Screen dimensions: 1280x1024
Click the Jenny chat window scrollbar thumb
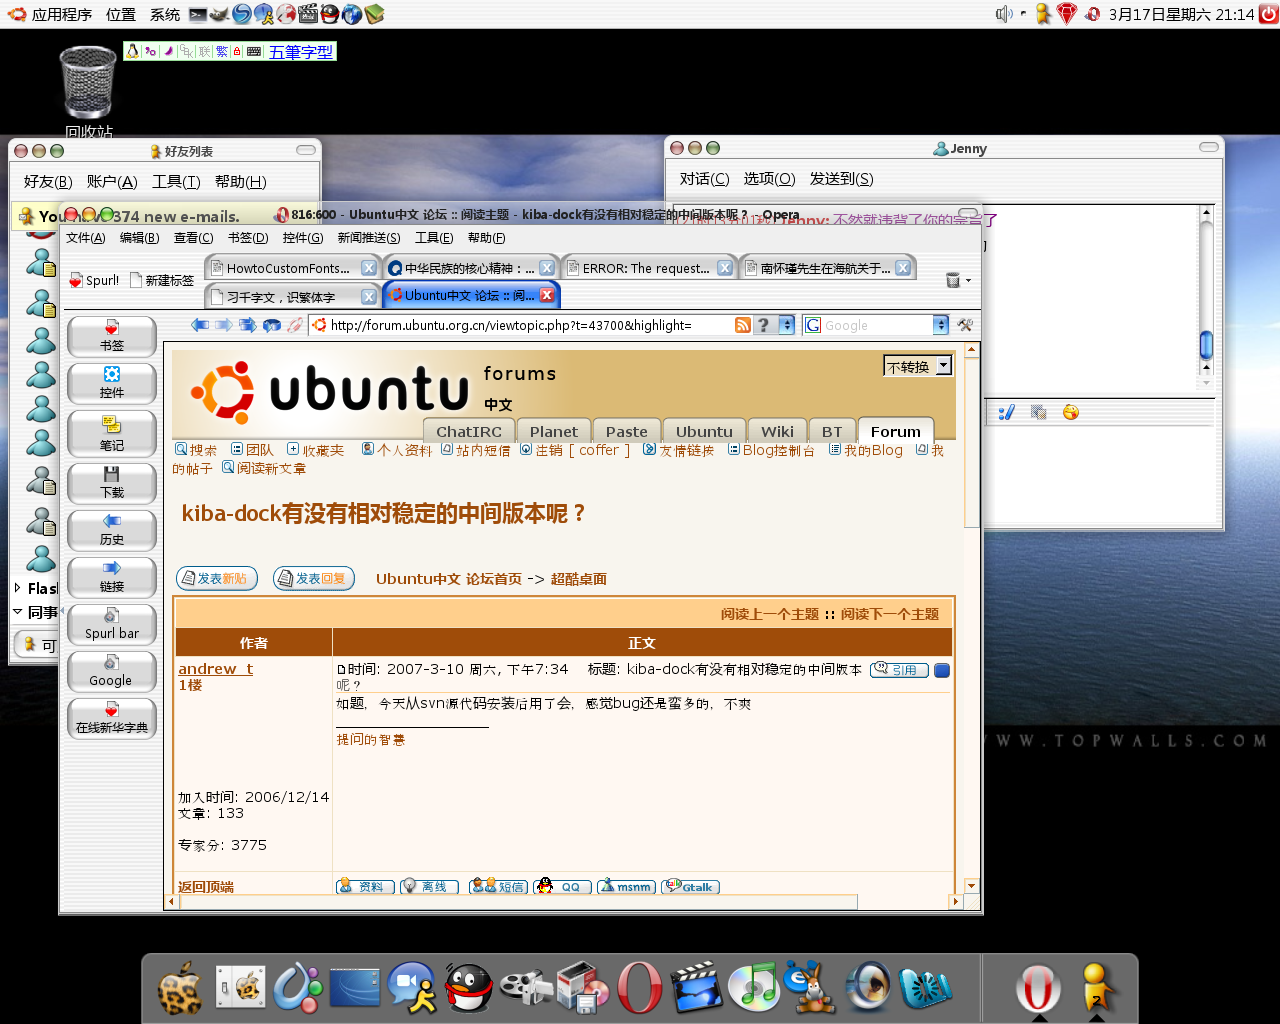click(1206, 345)
